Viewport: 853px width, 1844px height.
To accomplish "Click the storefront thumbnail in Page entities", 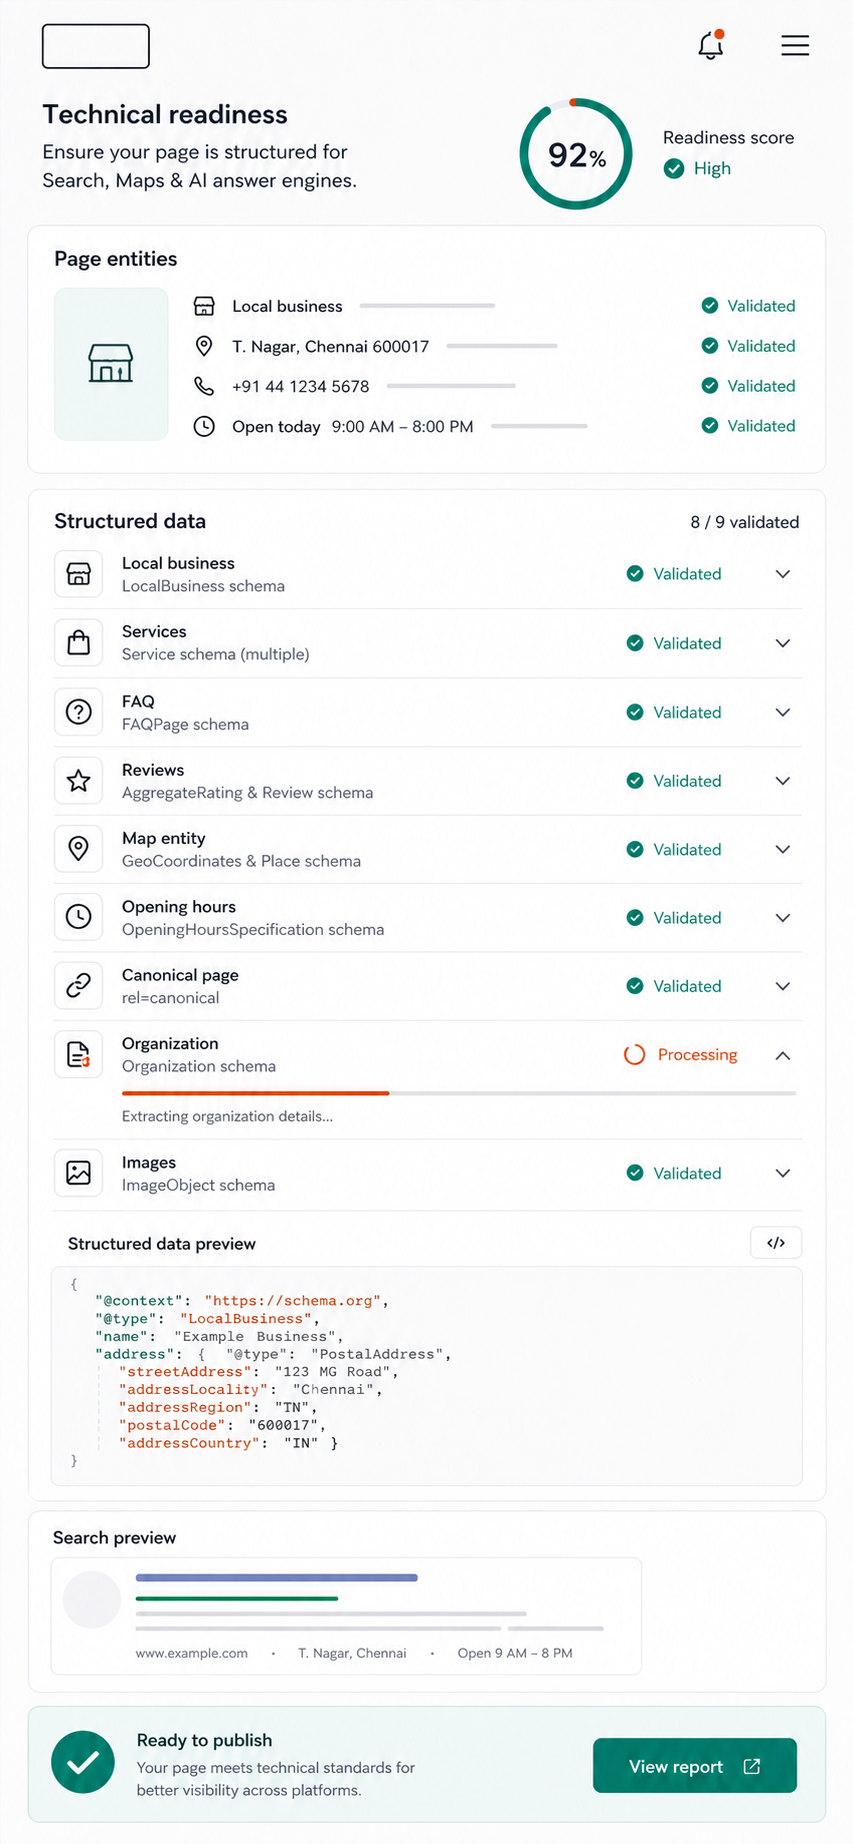I will [111, 364].
